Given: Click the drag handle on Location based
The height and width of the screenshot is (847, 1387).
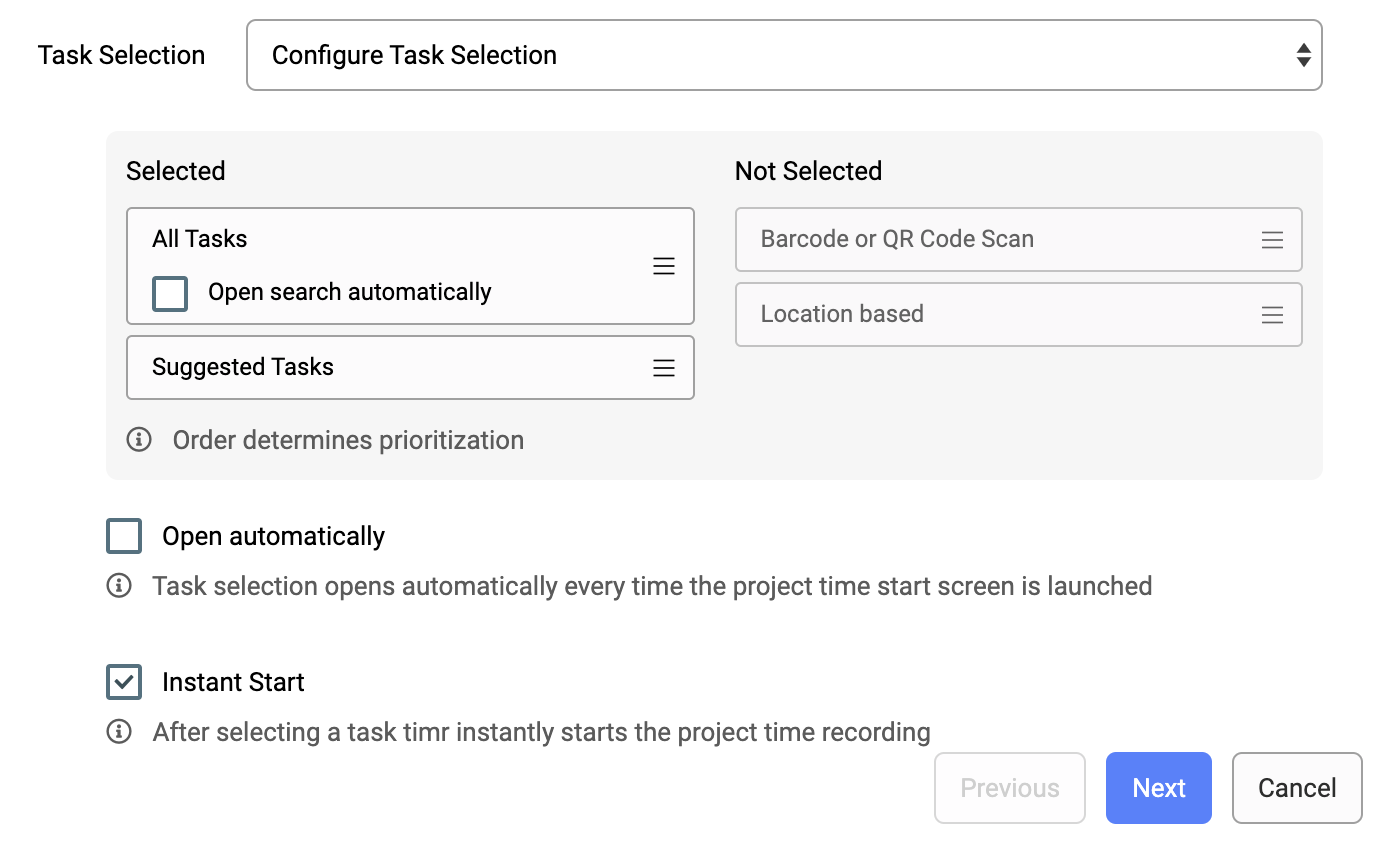Looking at the screenshot, I should pos(1272,315).
